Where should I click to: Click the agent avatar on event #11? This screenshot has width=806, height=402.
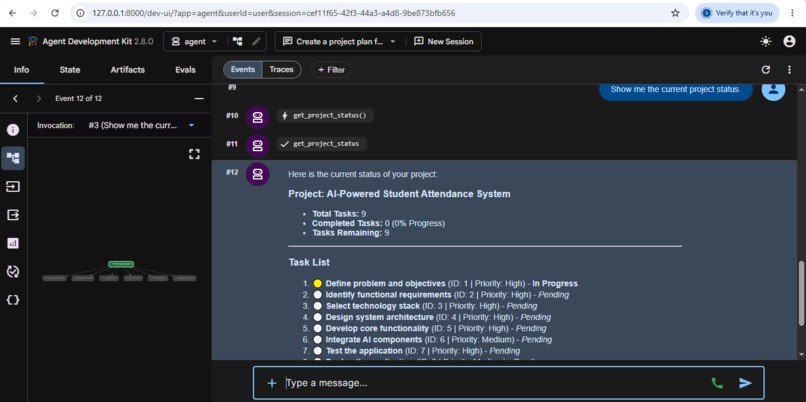pyautogui.click(x=258, y=146)
